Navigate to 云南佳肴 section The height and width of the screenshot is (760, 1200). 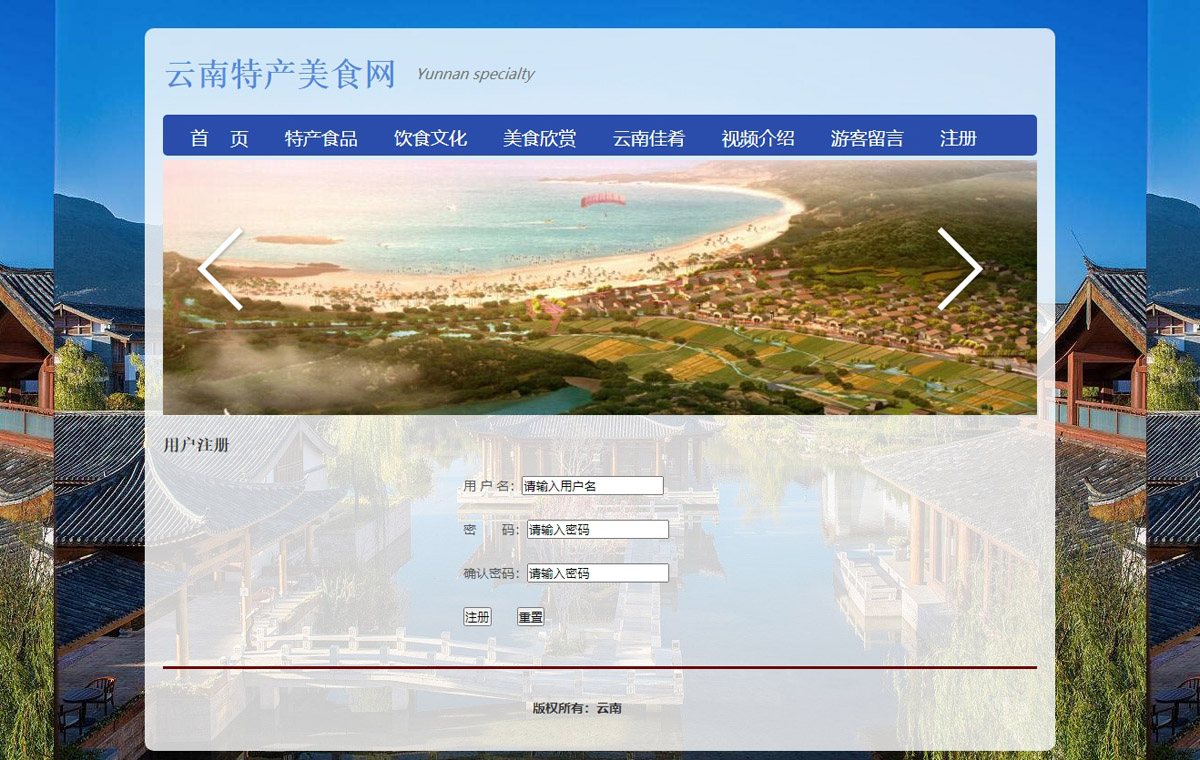pos(649,138)
